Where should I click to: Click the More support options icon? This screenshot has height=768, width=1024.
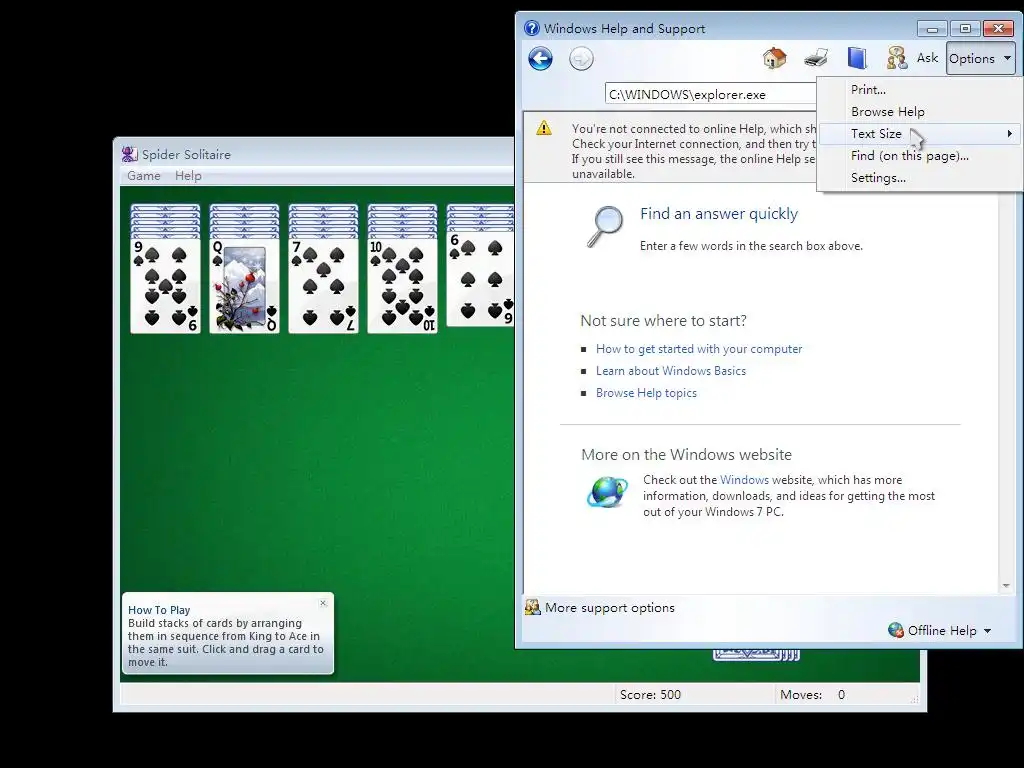(x=533, y=607)
